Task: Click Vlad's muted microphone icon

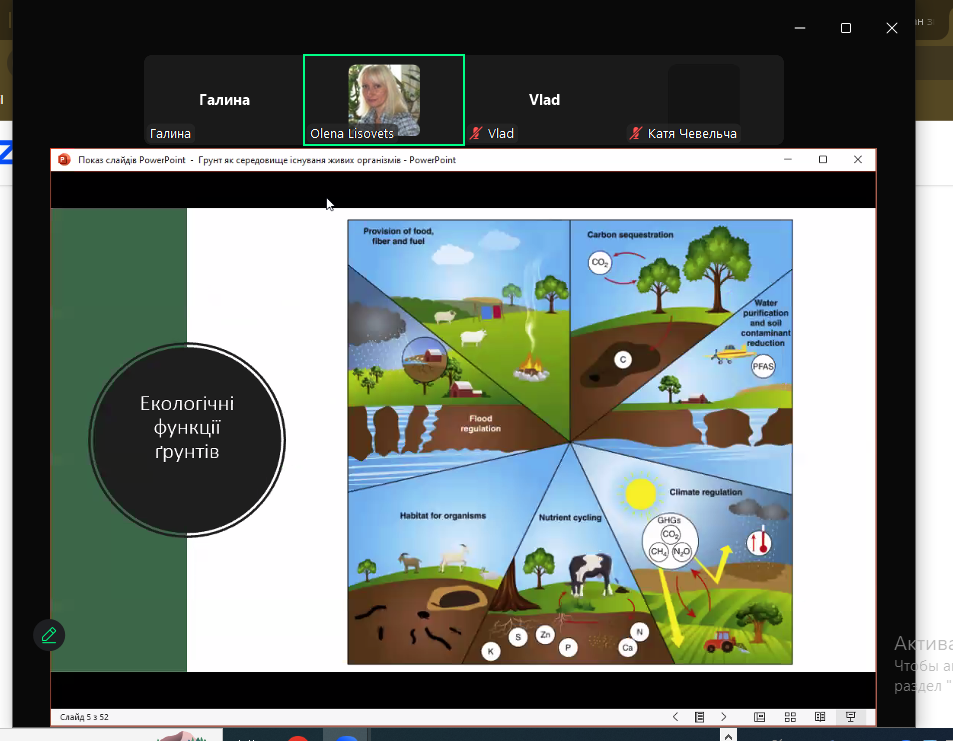Action: [477, 134]
